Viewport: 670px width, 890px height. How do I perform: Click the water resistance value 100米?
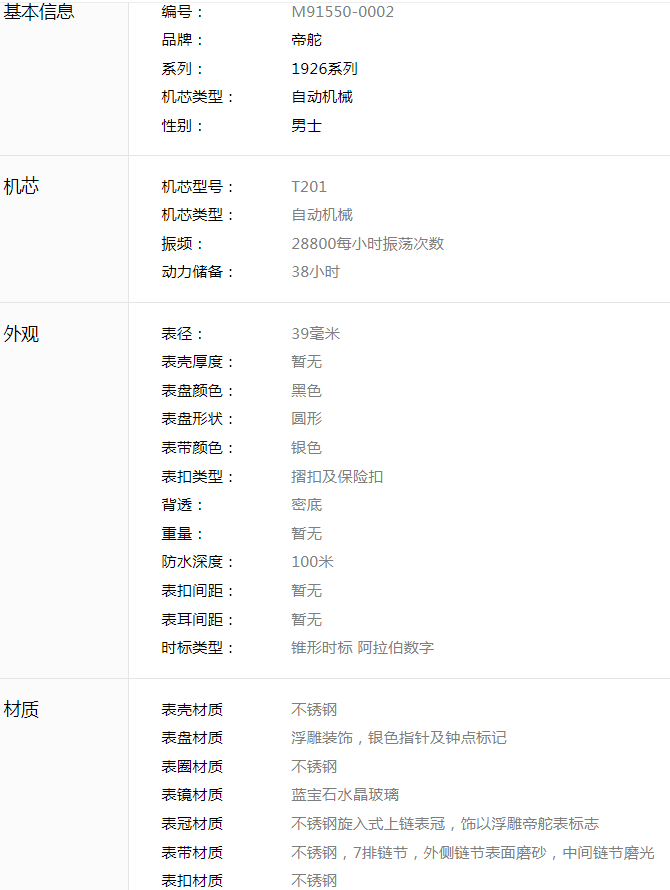point(312,562)
